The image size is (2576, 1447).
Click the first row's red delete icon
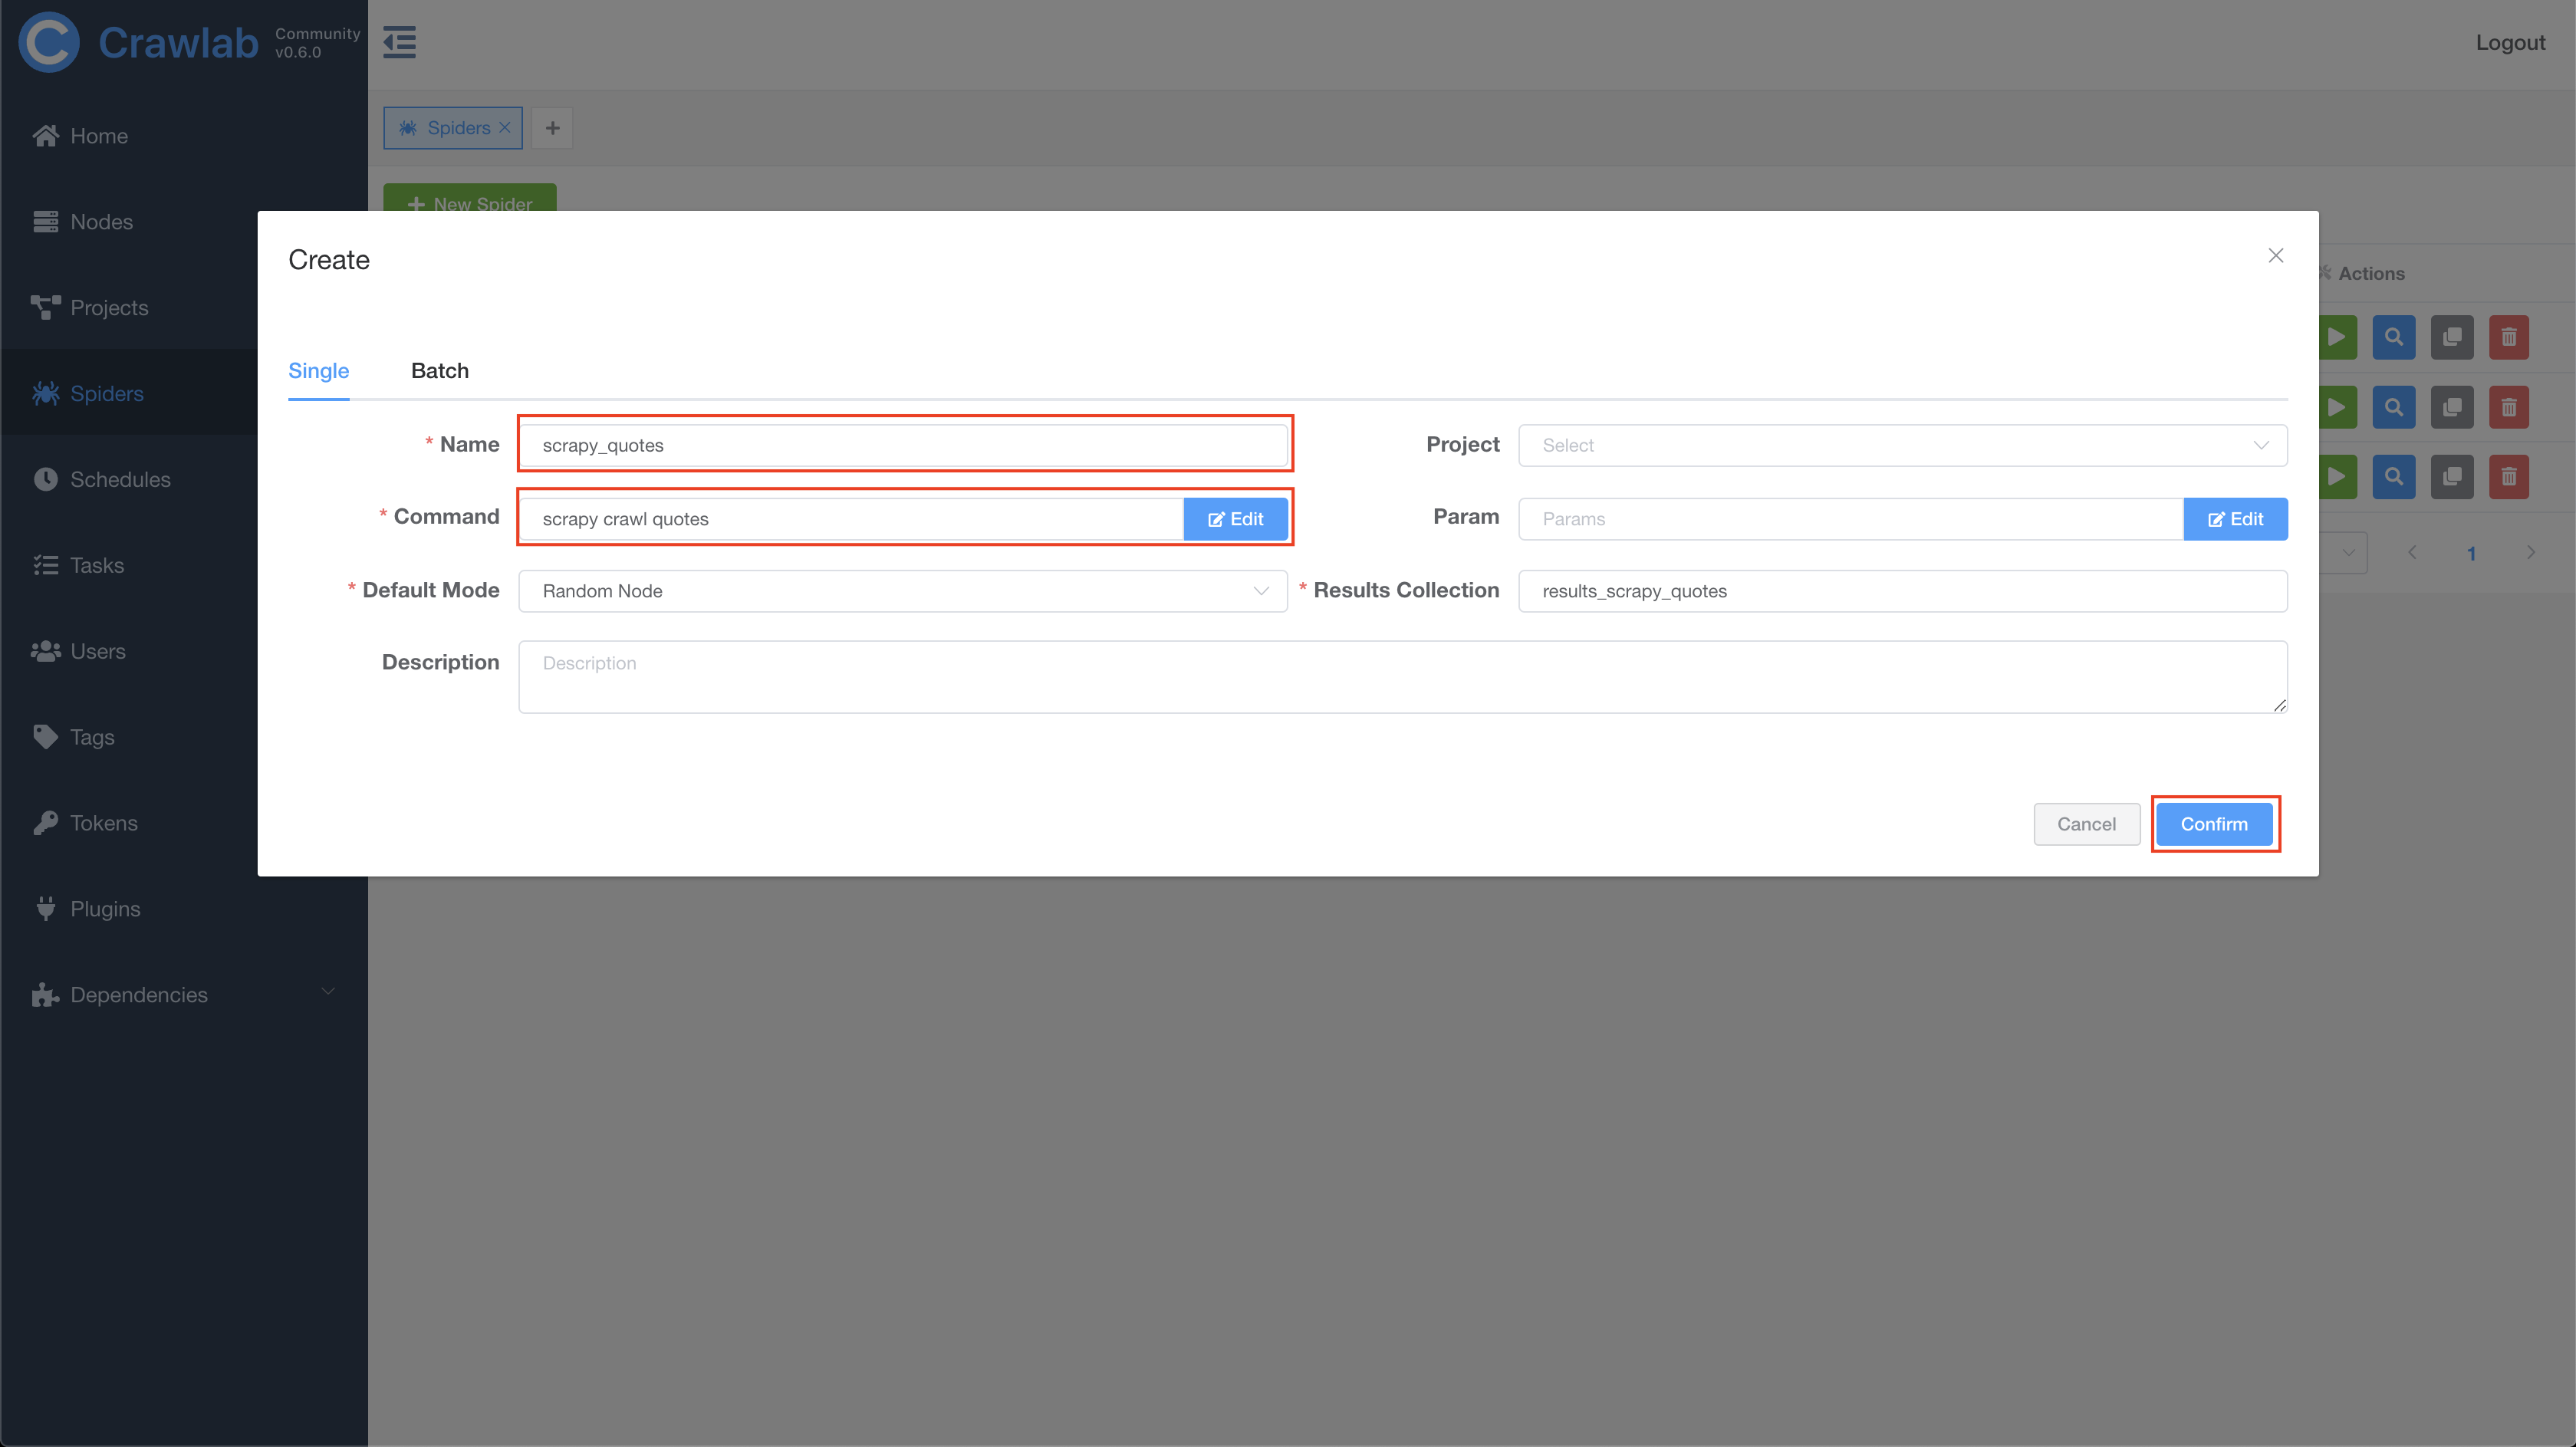tap(2509, 338)
